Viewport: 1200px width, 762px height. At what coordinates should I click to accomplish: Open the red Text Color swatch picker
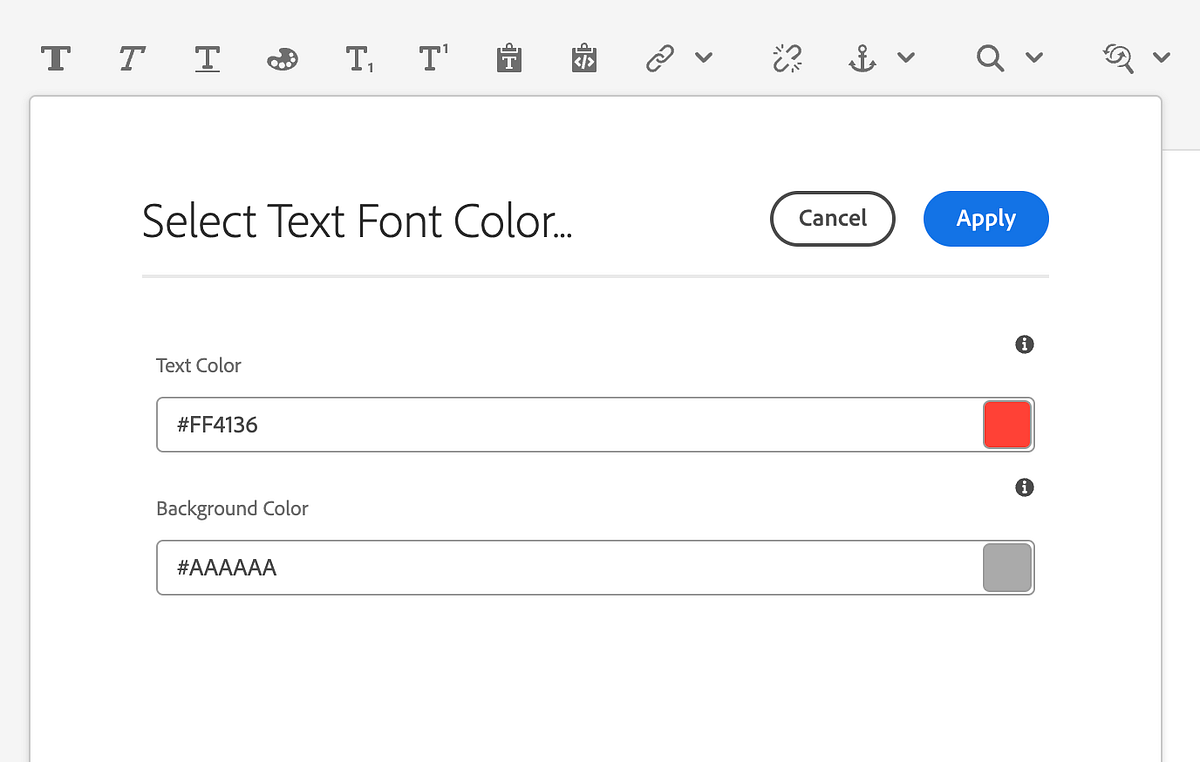(x=1007, y=424)
